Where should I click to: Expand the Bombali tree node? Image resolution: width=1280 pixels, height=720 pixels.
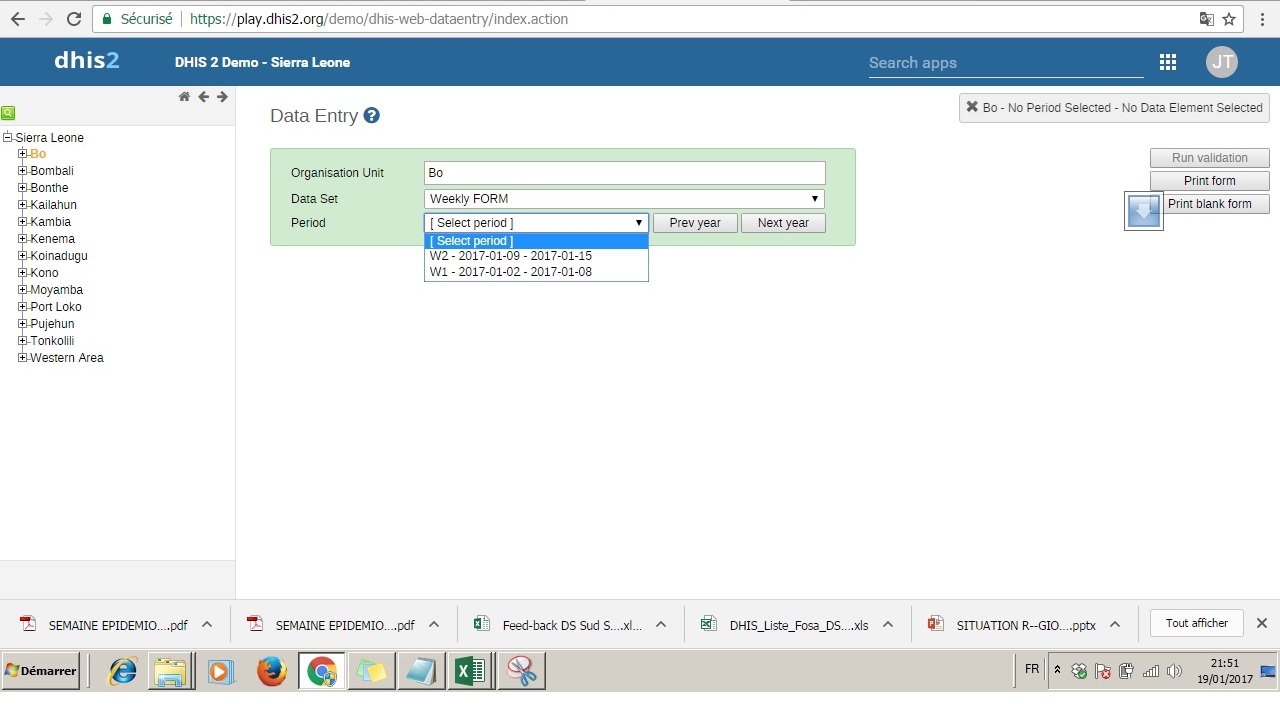coord(23,171)
